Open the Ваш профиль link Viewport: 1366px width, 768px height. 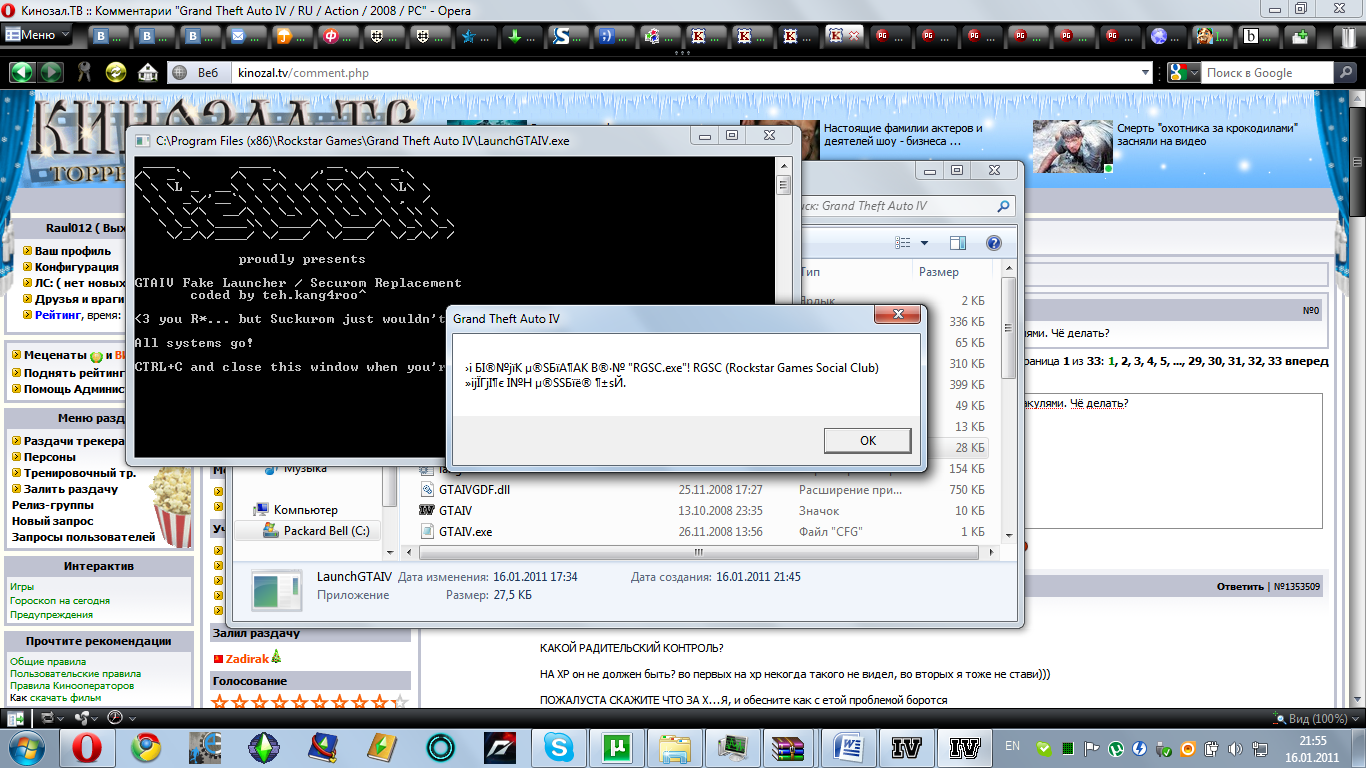[x=73, y=251]
